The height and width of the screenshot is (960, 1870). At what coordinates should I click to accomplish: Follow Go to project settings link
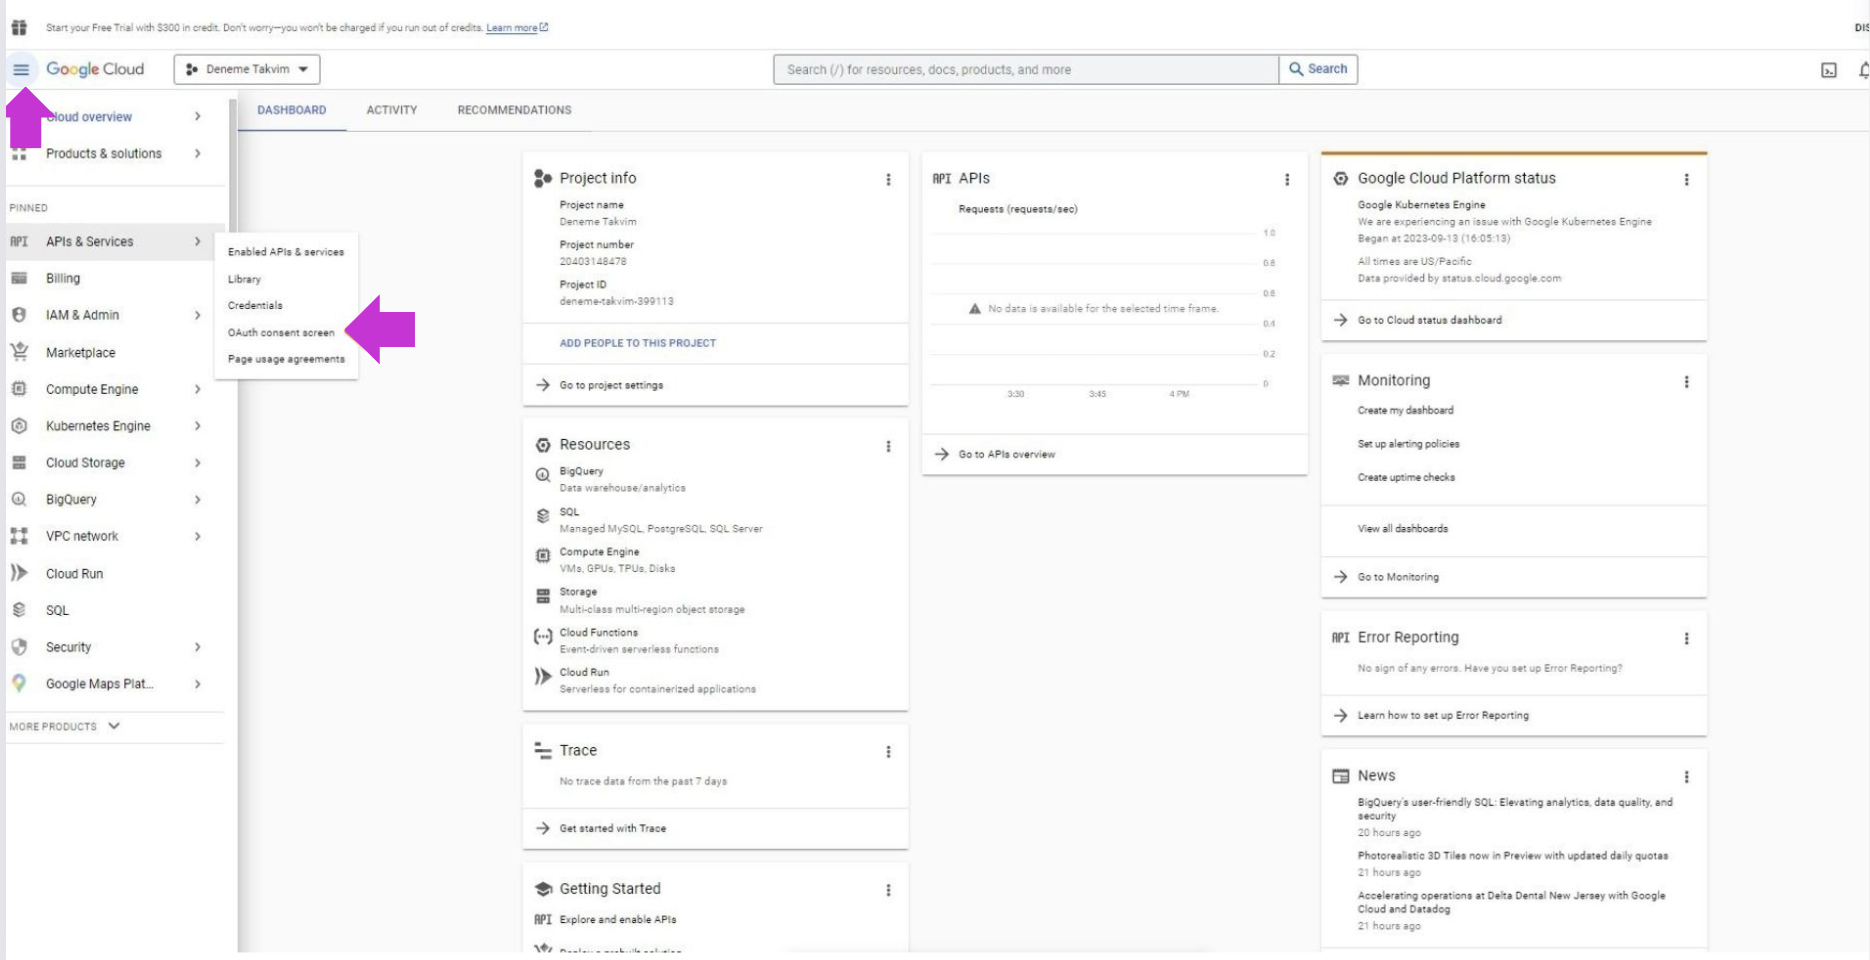(611, 385)
